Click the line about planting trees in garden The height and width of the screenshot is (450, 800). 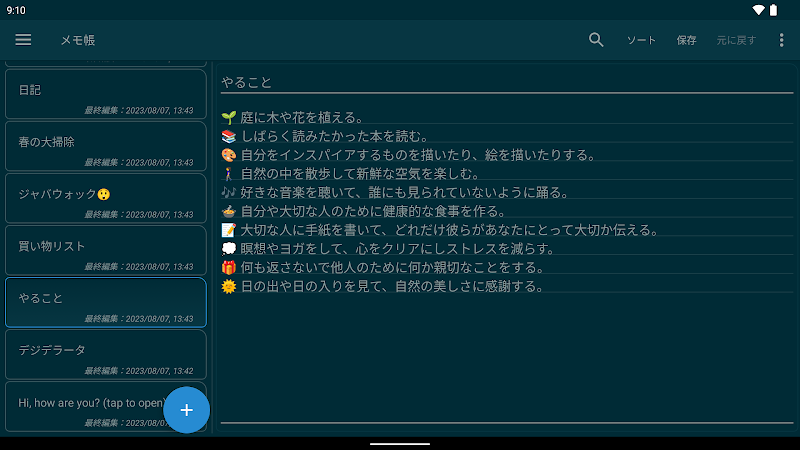point(300,118)
